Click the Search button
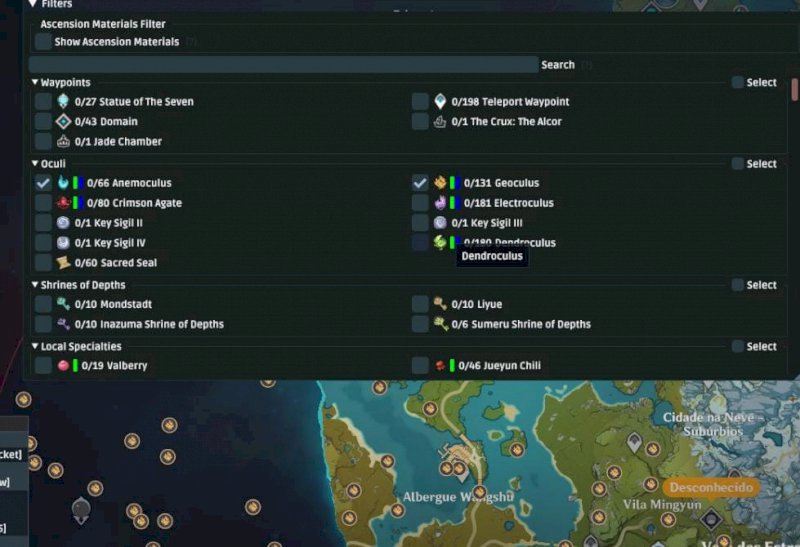 pyautogui.click(x=557, y=65)
